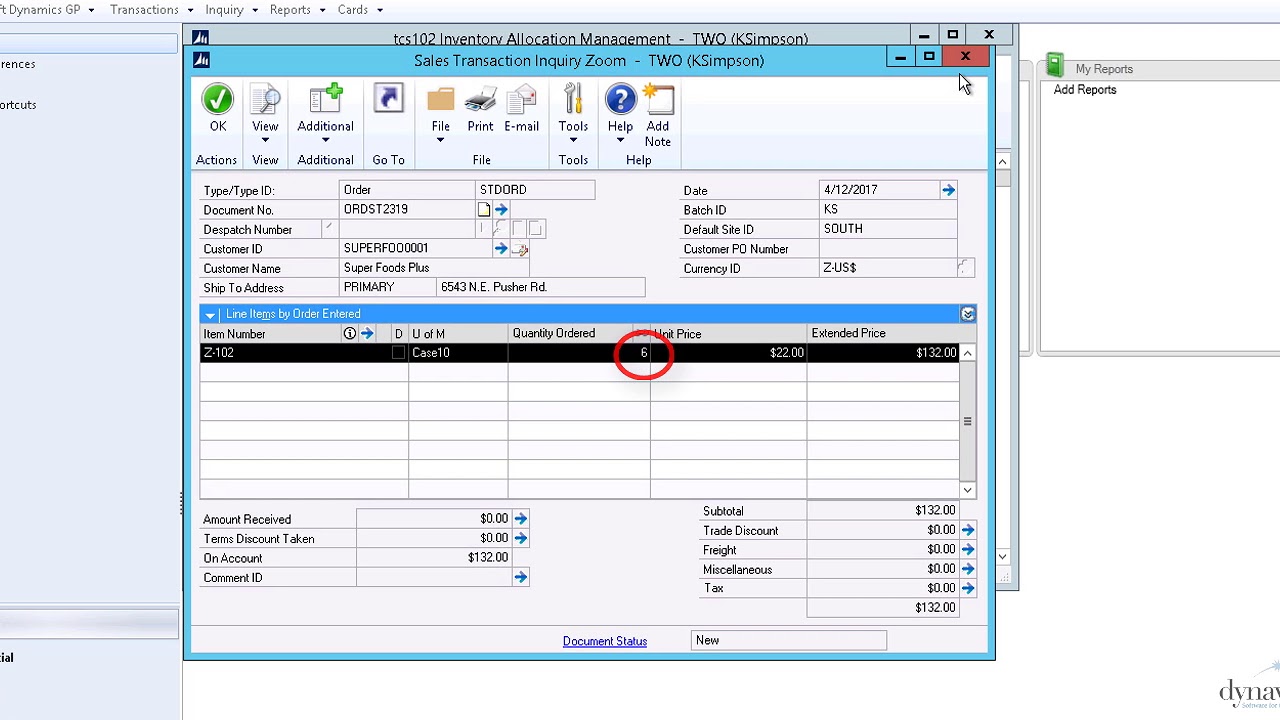1280x720 pixels.
Task: Click the Help question mark icon
Action: 620,99
